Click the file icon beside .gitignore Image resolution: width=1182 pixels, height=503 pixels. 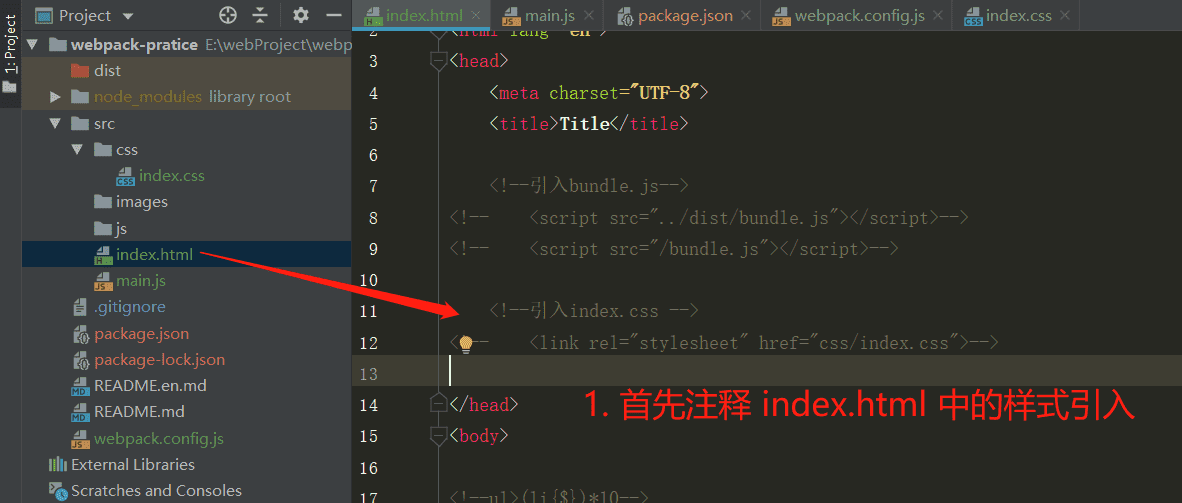coord(81,308)
